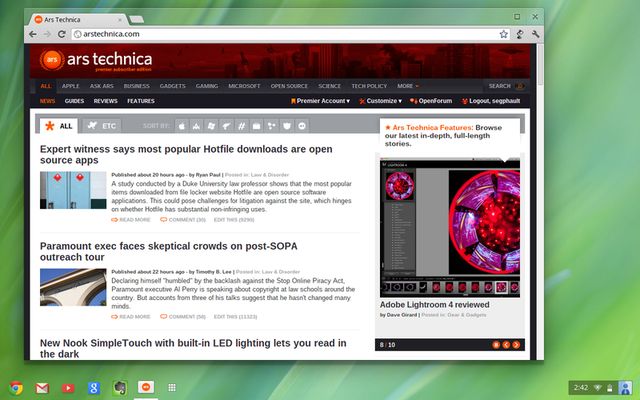Launch Chrome from the shelf
This screenshot has width=640, height=400.
(16, 387)
